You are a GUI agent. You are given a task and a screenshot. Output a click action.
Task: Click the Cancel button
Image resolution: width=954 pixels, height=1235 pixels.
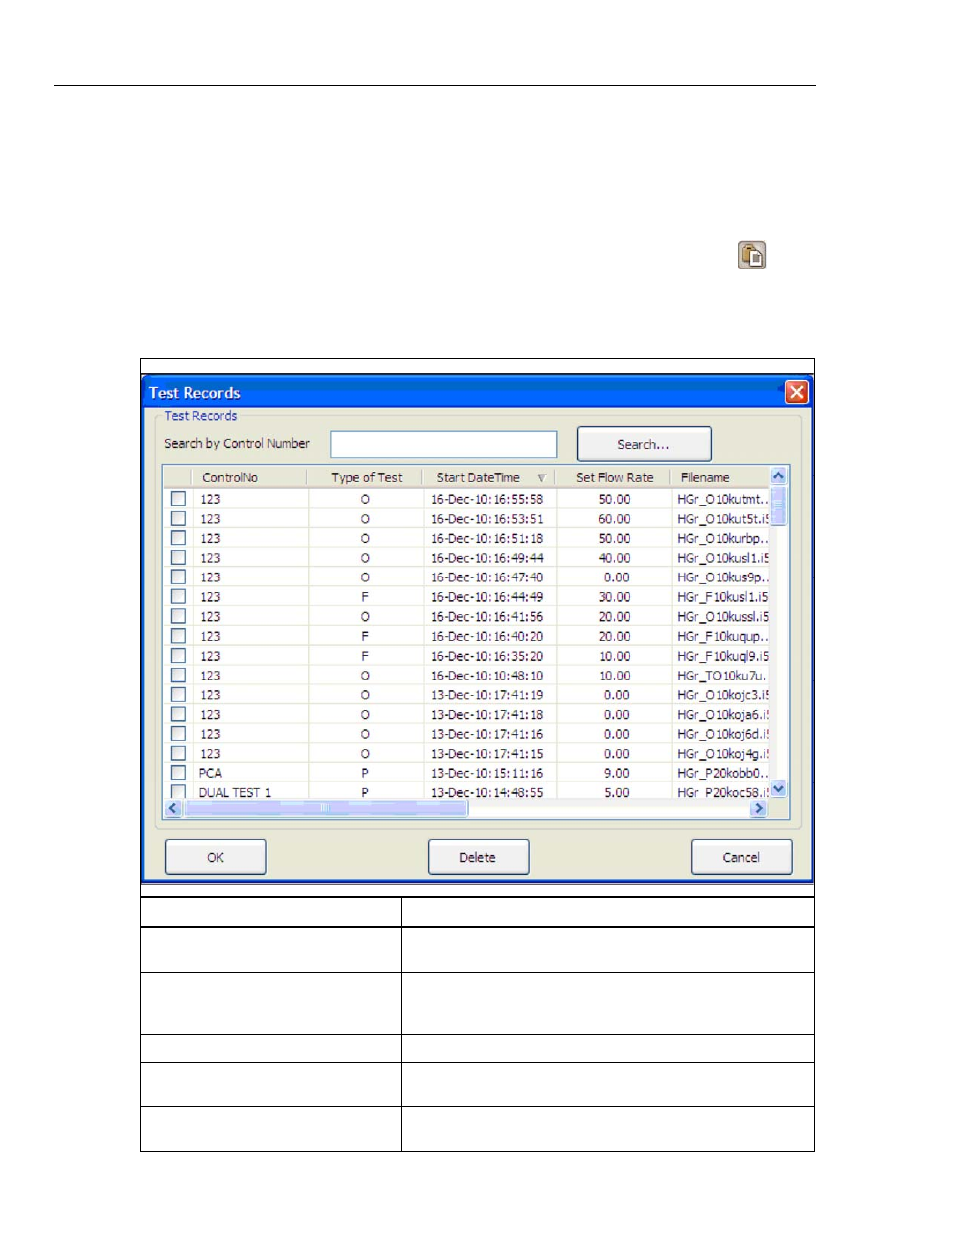pos(741,857)
